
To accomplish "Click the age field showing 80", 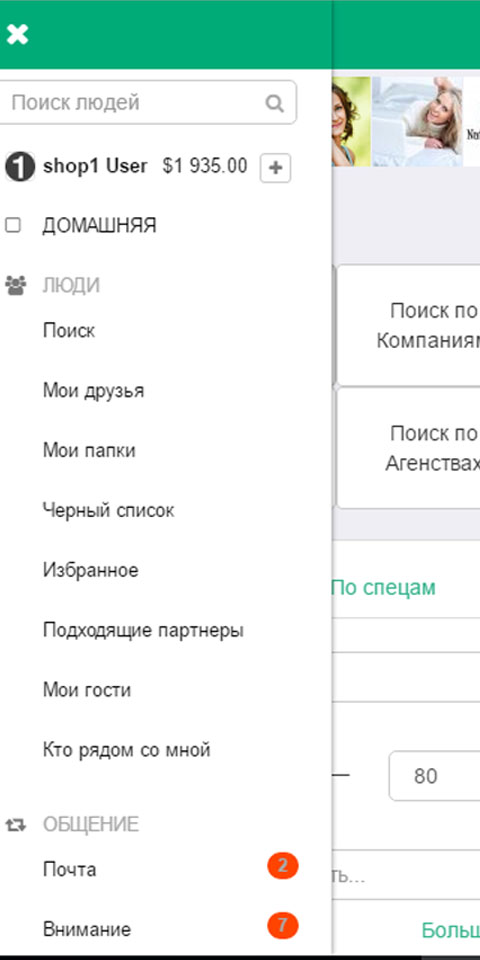I will pyautogui.click(x=434, y=776).
